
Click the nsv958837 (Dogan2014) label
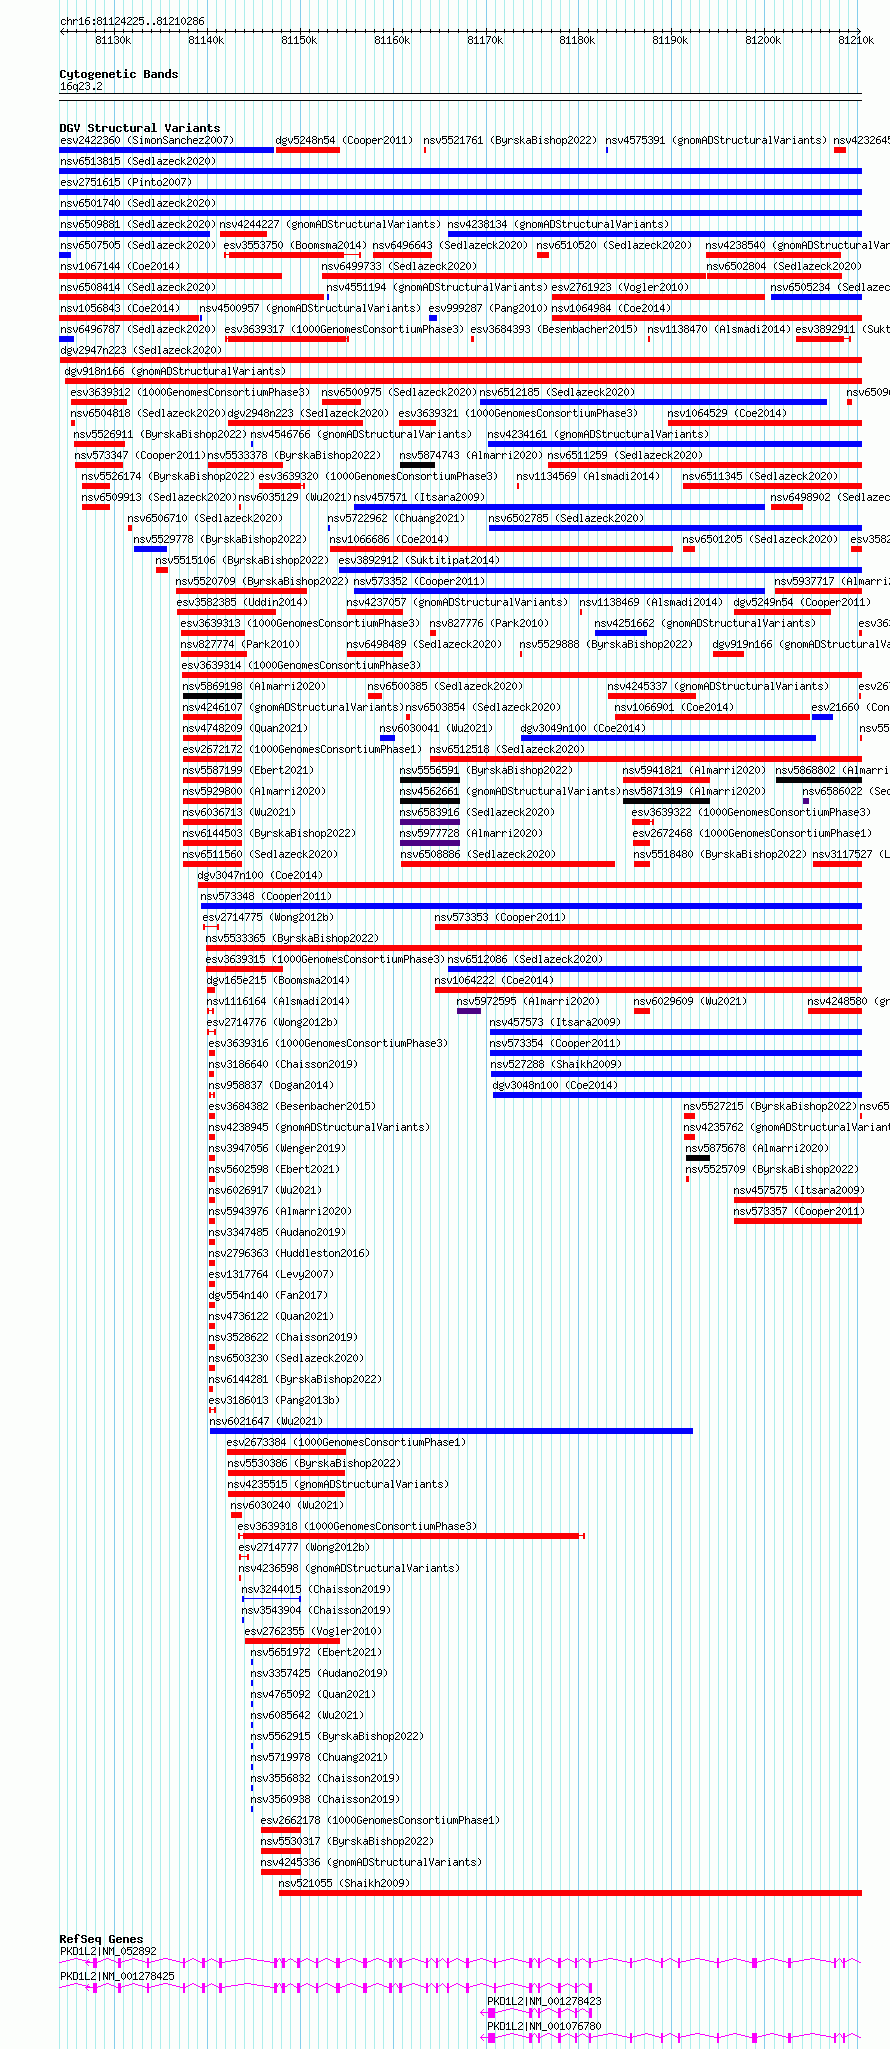[271, 1085]
